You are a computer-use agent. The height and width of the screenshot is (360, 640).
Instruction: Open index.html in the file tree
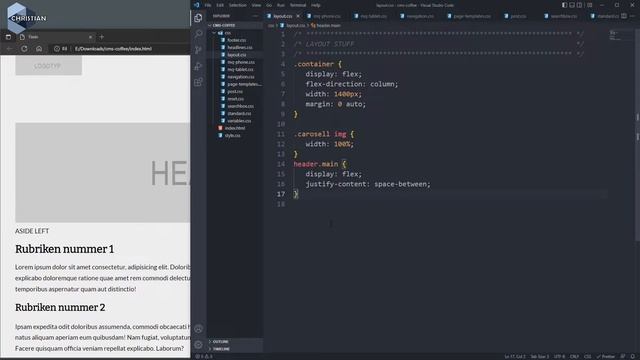235,128
